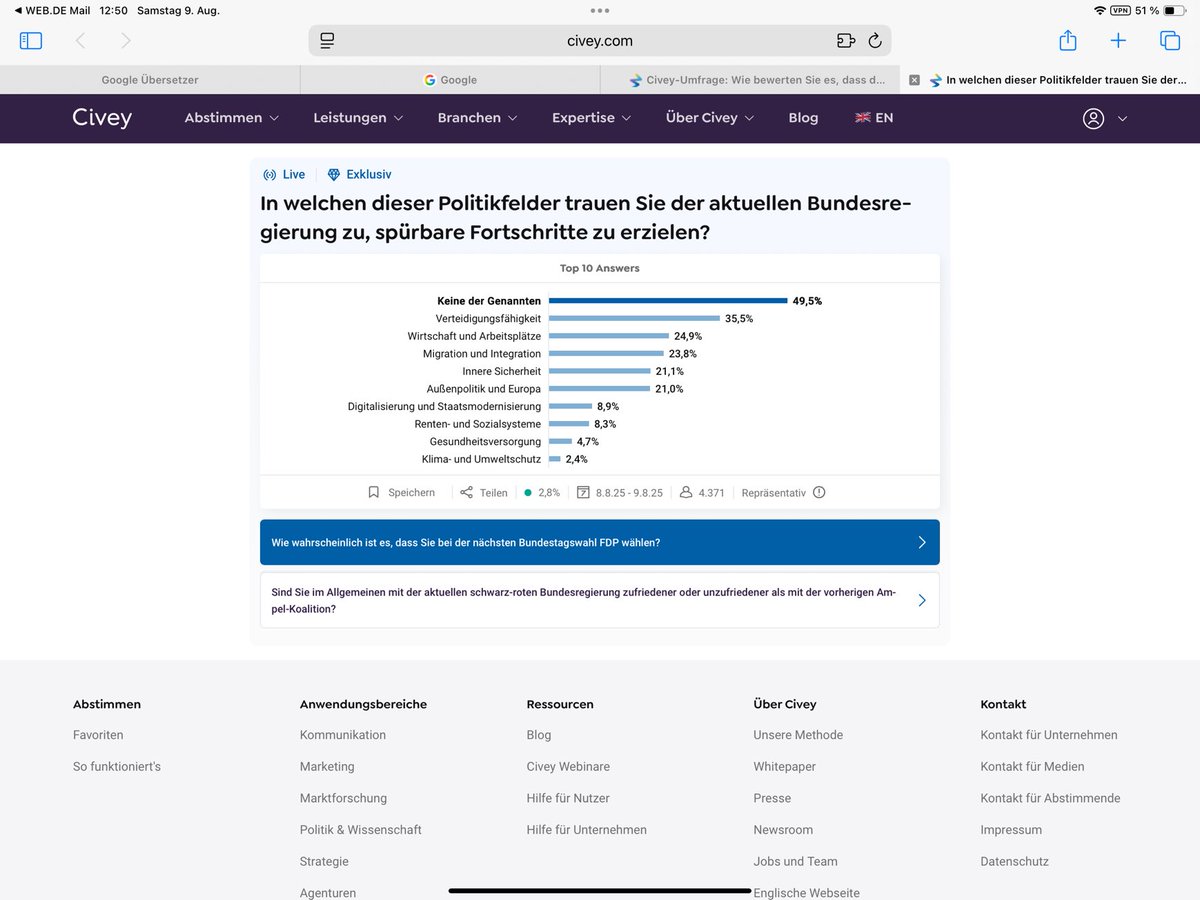The height and width of the screenshot is (900, 1200).
Task: Open the Blog menu item
Action: pyautogui.click(x=803, y=118)
